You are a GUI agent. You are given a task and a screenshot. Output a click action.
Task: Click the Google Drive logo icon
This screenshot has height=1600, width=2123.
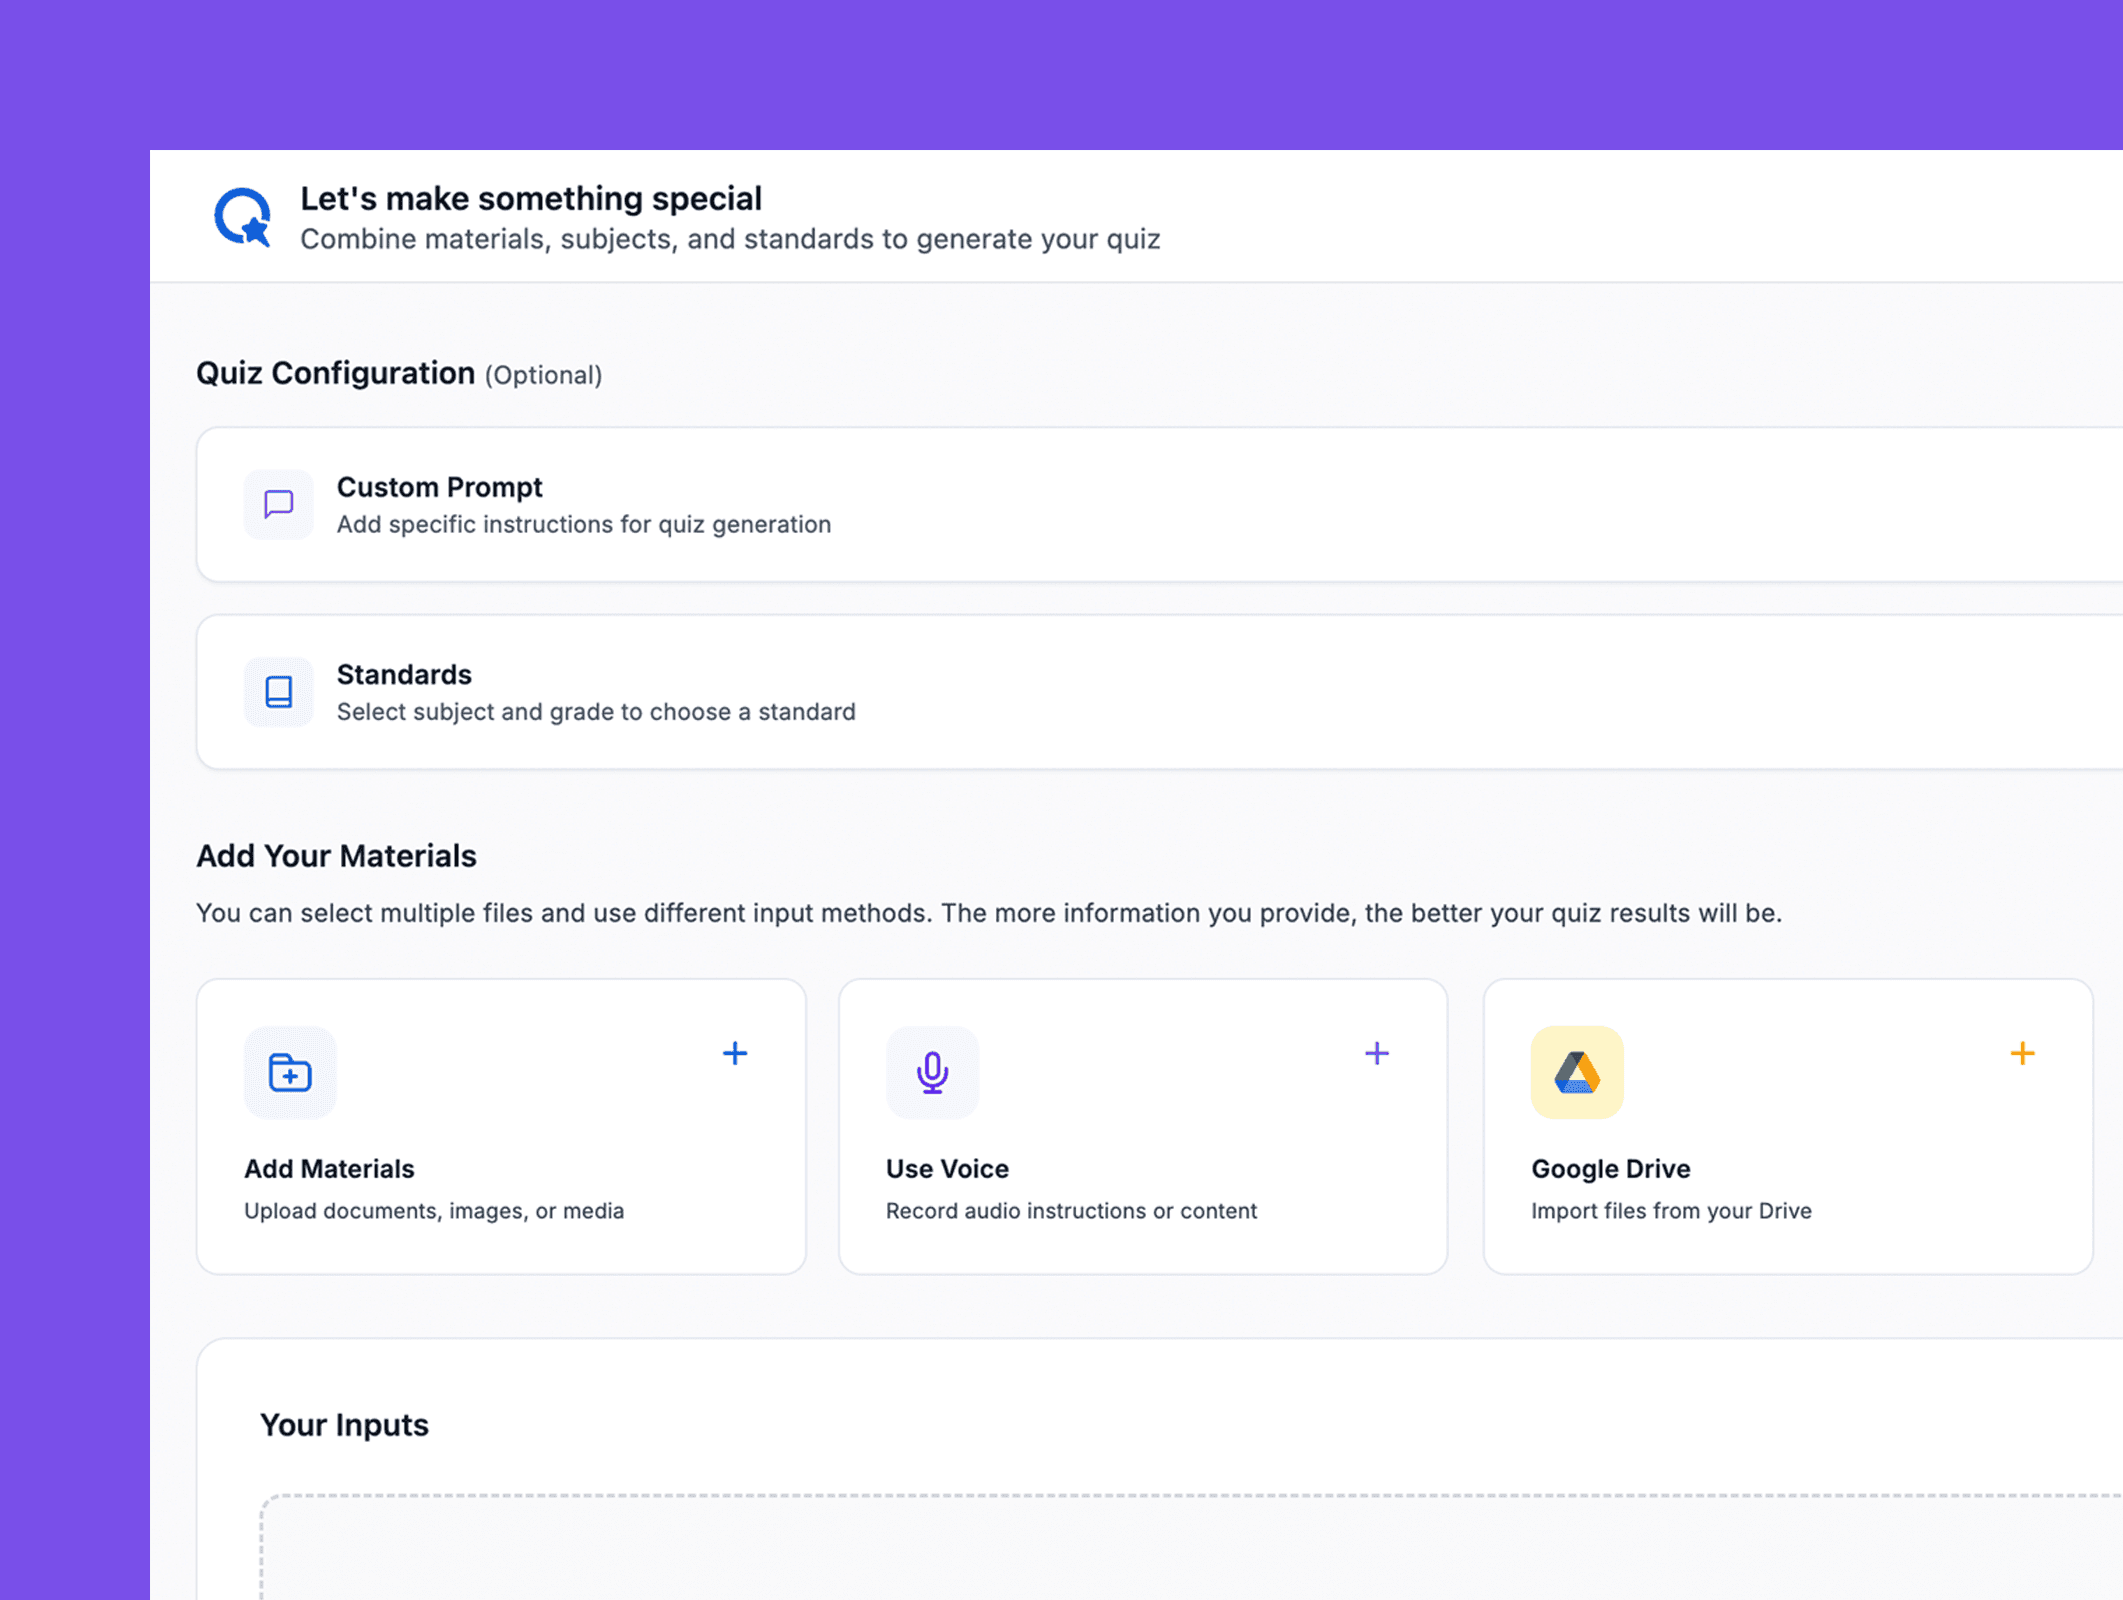pyautogui.click(x=1576, y=1072)
